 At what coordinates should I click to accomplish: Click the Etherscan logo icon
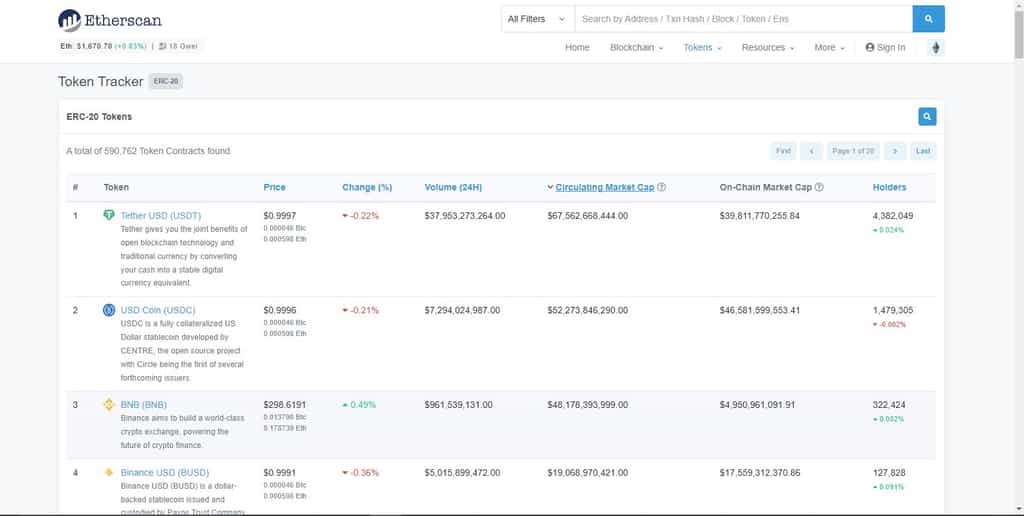(69, 20)
